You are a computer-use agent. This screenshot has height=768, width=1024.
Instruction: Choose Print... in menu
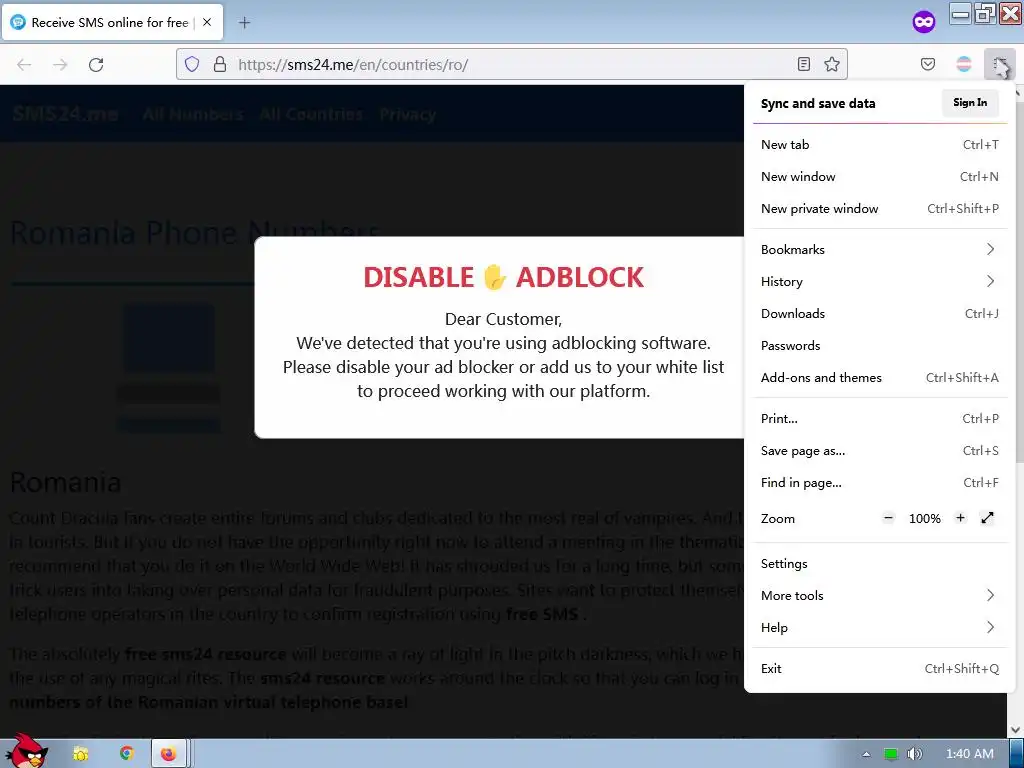click(880, 419)
